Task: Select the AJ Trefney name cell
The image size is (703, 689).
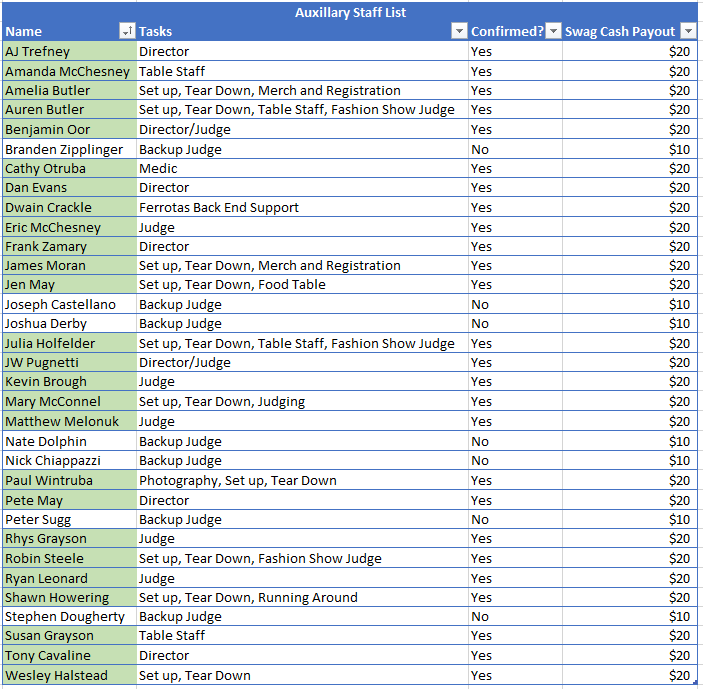Action: 69,51
